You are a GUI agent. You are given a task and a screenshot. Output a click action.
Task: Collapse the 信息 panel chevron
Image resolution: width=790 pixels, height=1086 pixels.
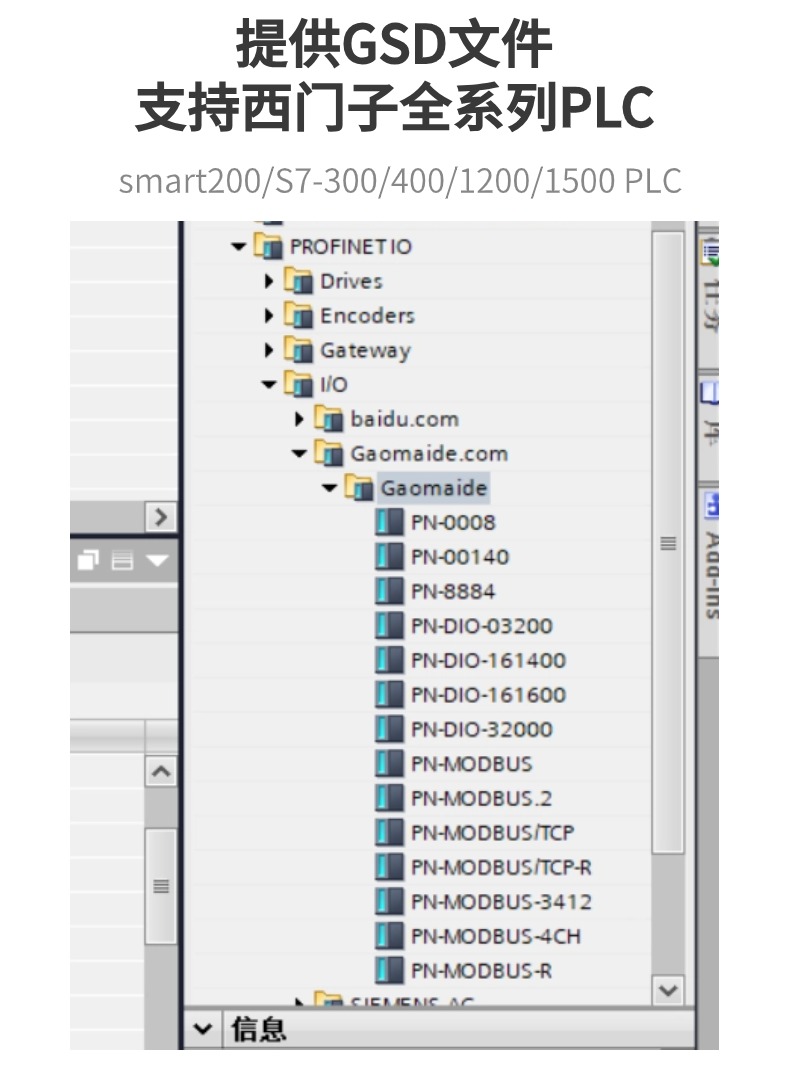coord(203,1029)
